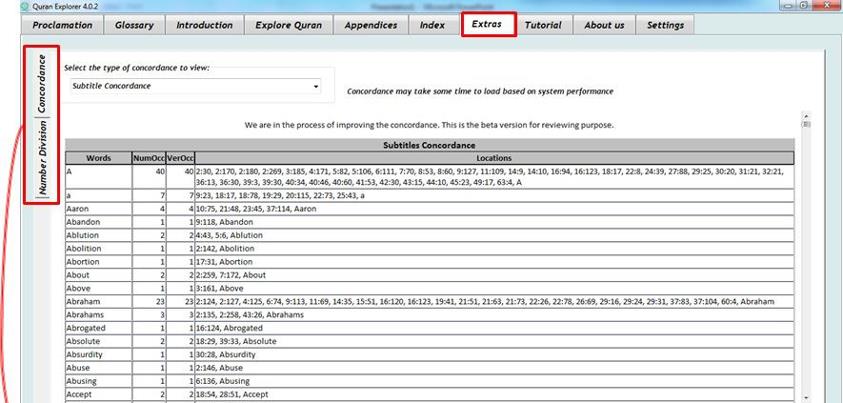The width and height of the screenshot is (843, 403).
Task: Click the Subtitles Concordance table title
Action: 429,145
